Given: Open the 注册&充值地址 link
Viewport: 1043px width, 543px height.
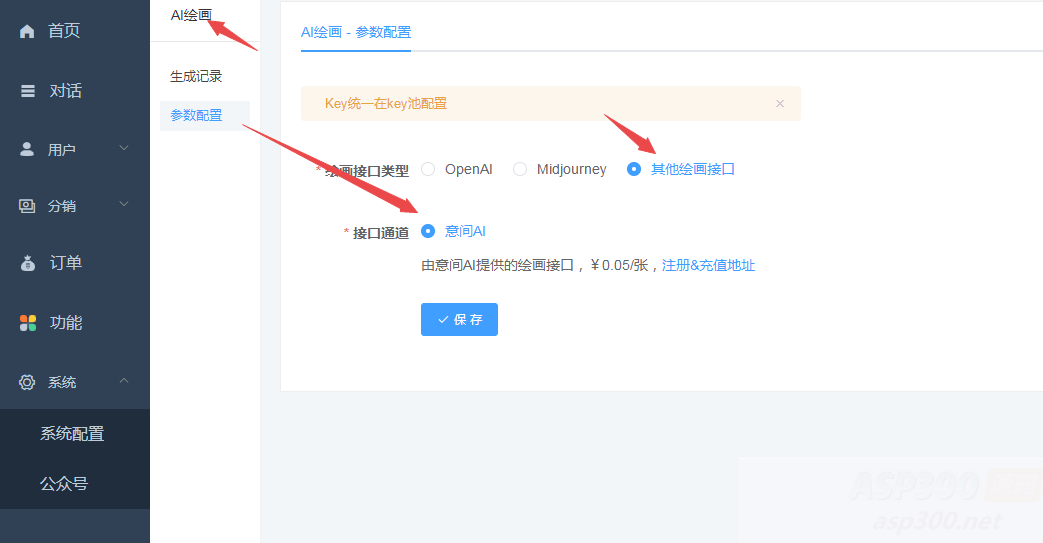Looking at the screenshot, I should [708, 265].
